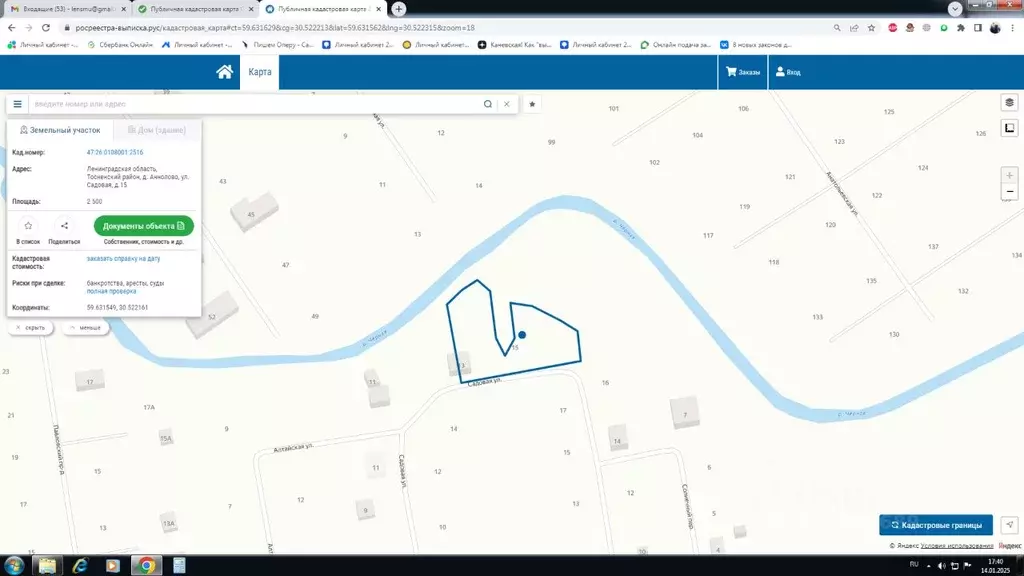1024x576 pixels.
Task: Open the Карта menu item in header
Action: tap(259, 72)
